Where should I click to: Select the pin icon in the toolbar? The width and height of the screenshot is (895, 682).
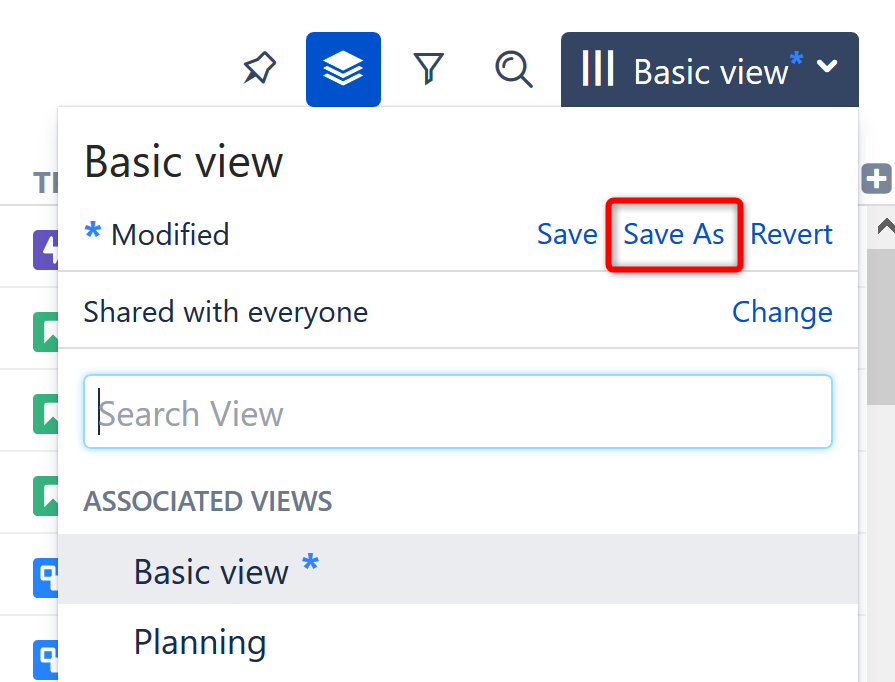tap(259, 69)
